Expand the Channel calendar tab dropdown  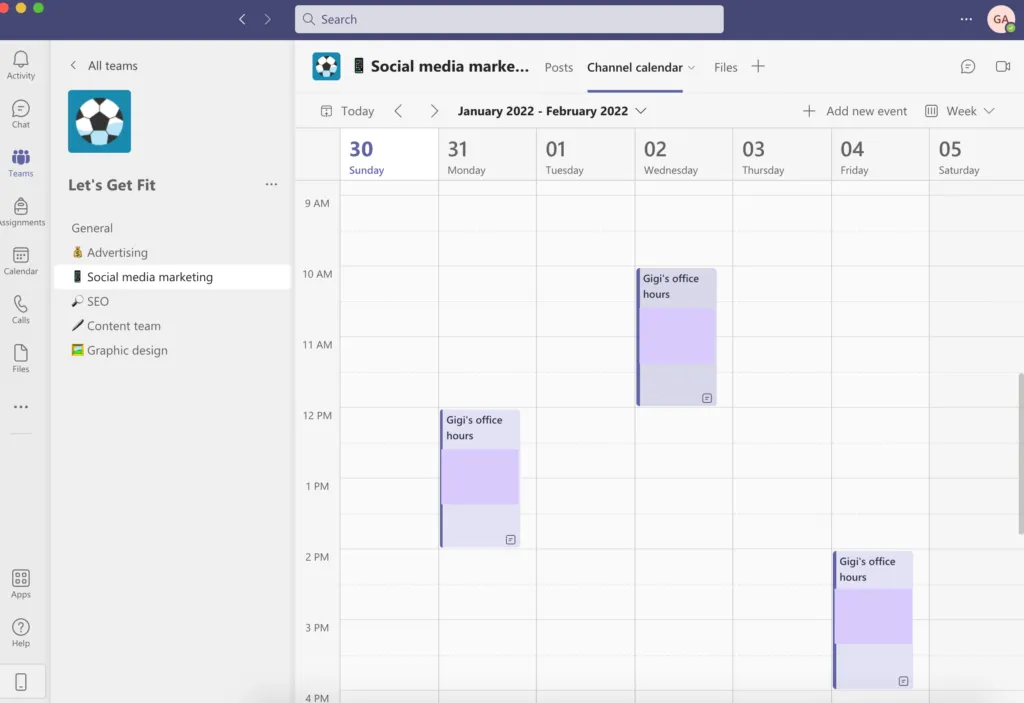point(692,67)
